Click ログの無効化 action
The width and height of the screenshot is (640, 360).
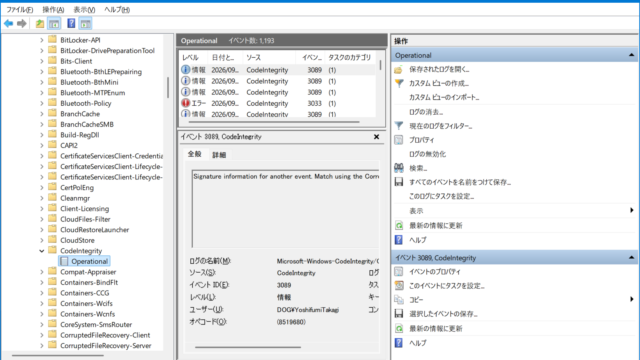click(x=427, y=154)
